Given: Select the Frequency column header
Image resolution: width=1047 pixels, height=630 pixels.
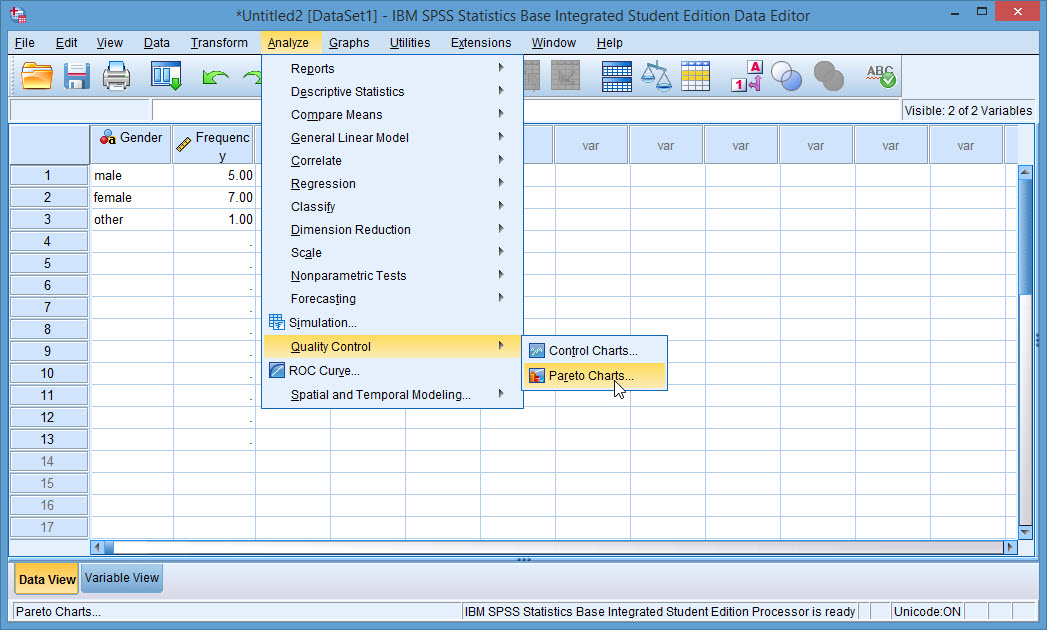Looking at the screenshot, I should click(x=214, y=144).
